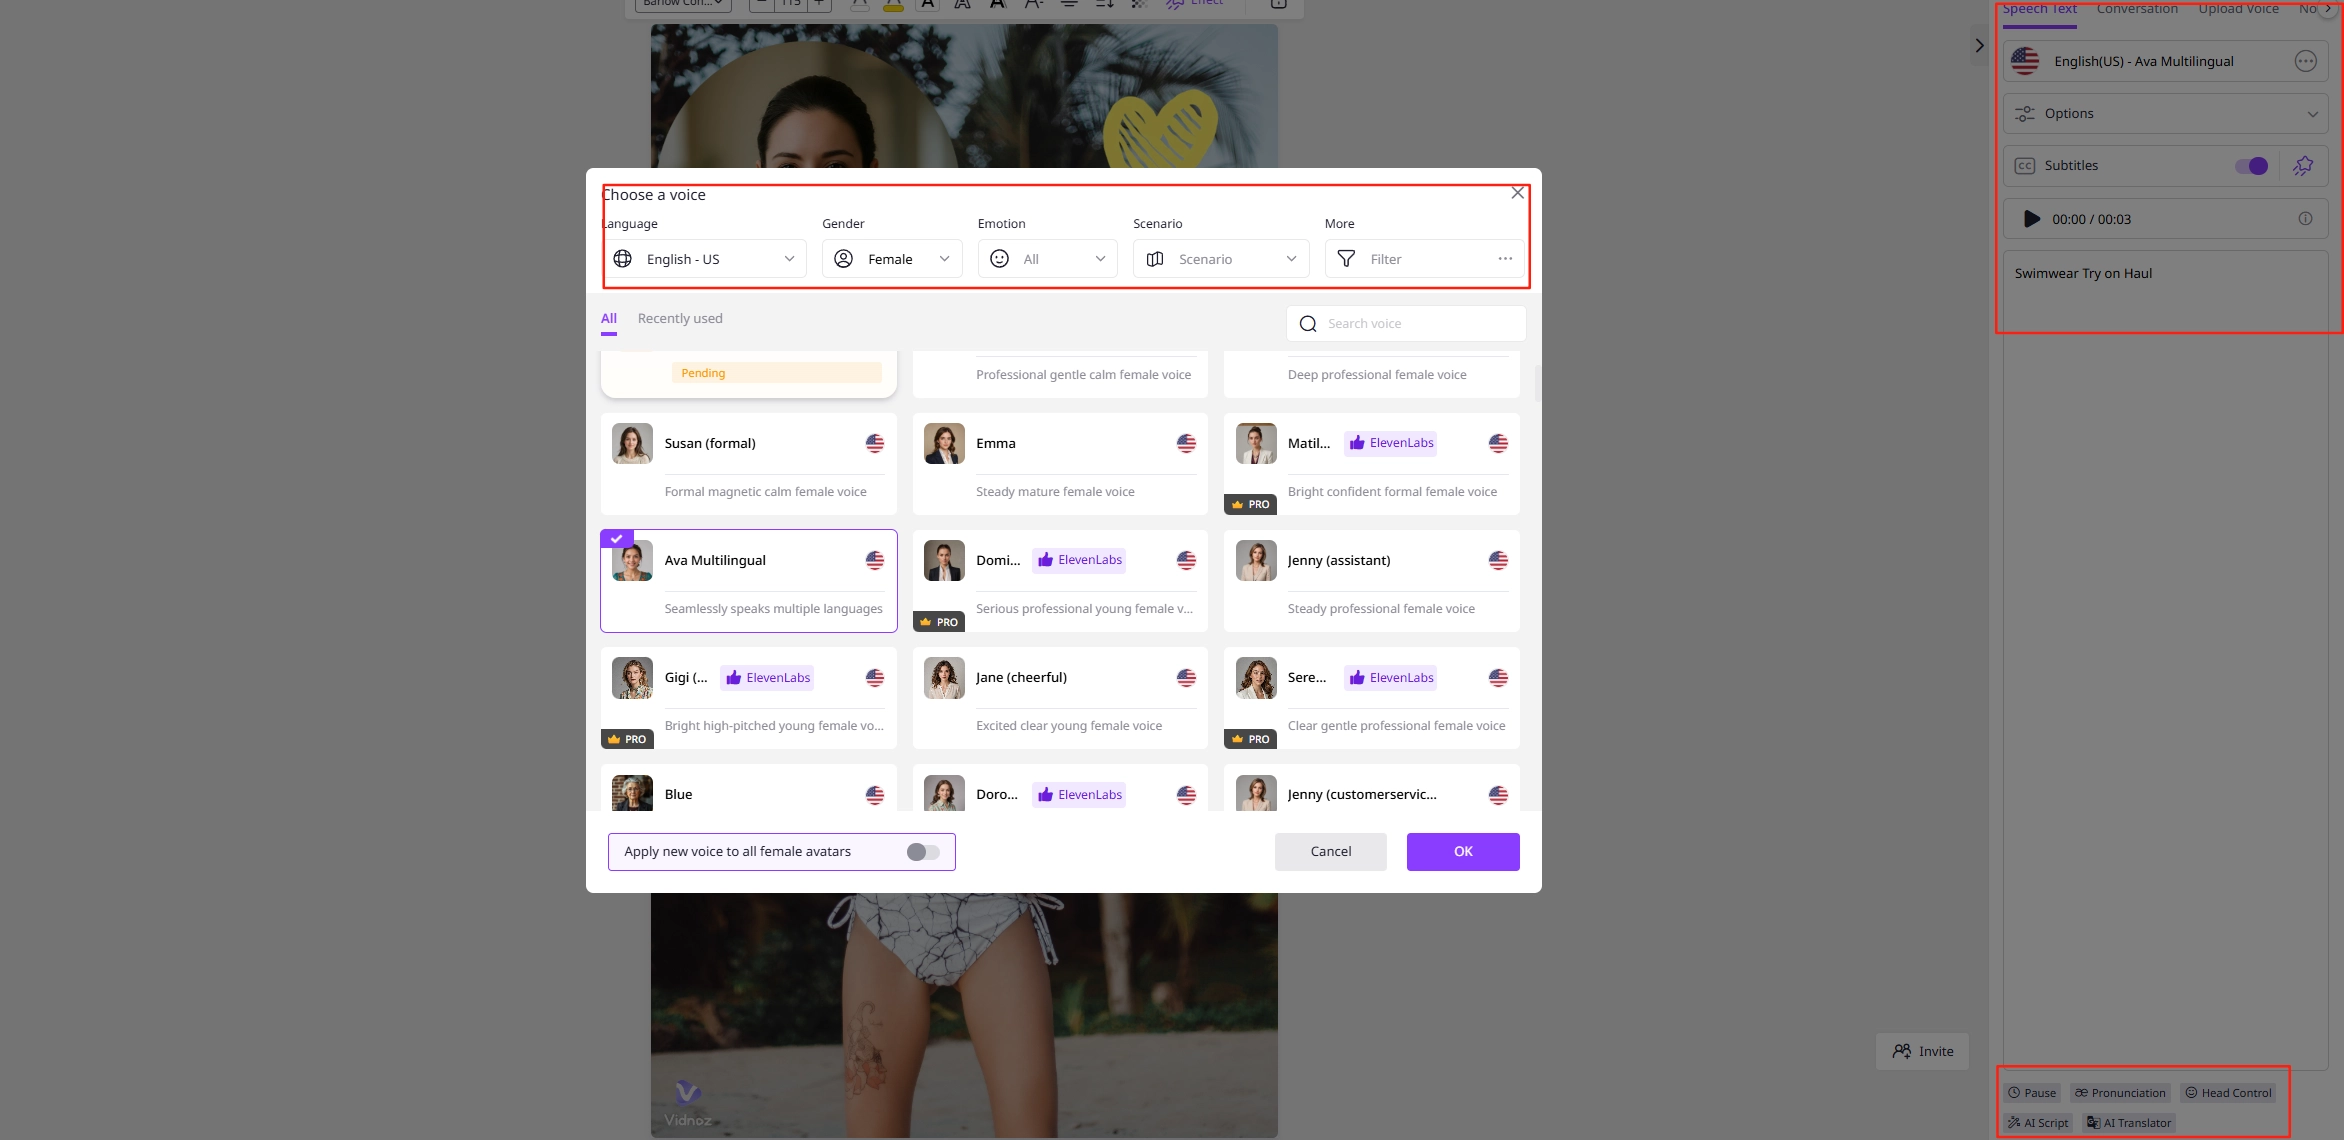Toggle Apply new voice to all female avatars
Image resolution: width=2344 pixels, height=1140 pixels.
point(922,852)
